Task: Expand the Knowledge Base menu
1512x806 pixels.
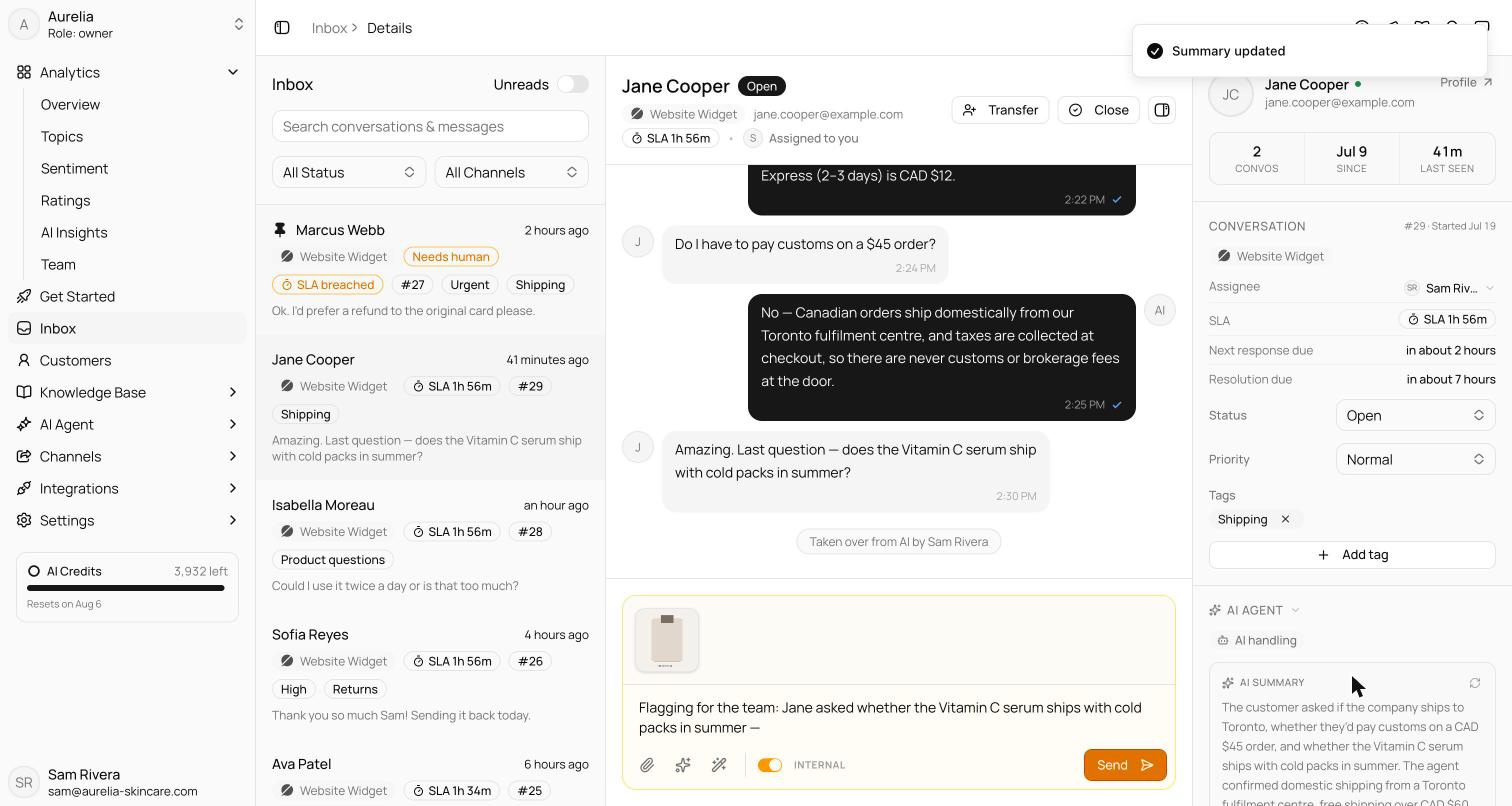Action: (x=233, y=392)
